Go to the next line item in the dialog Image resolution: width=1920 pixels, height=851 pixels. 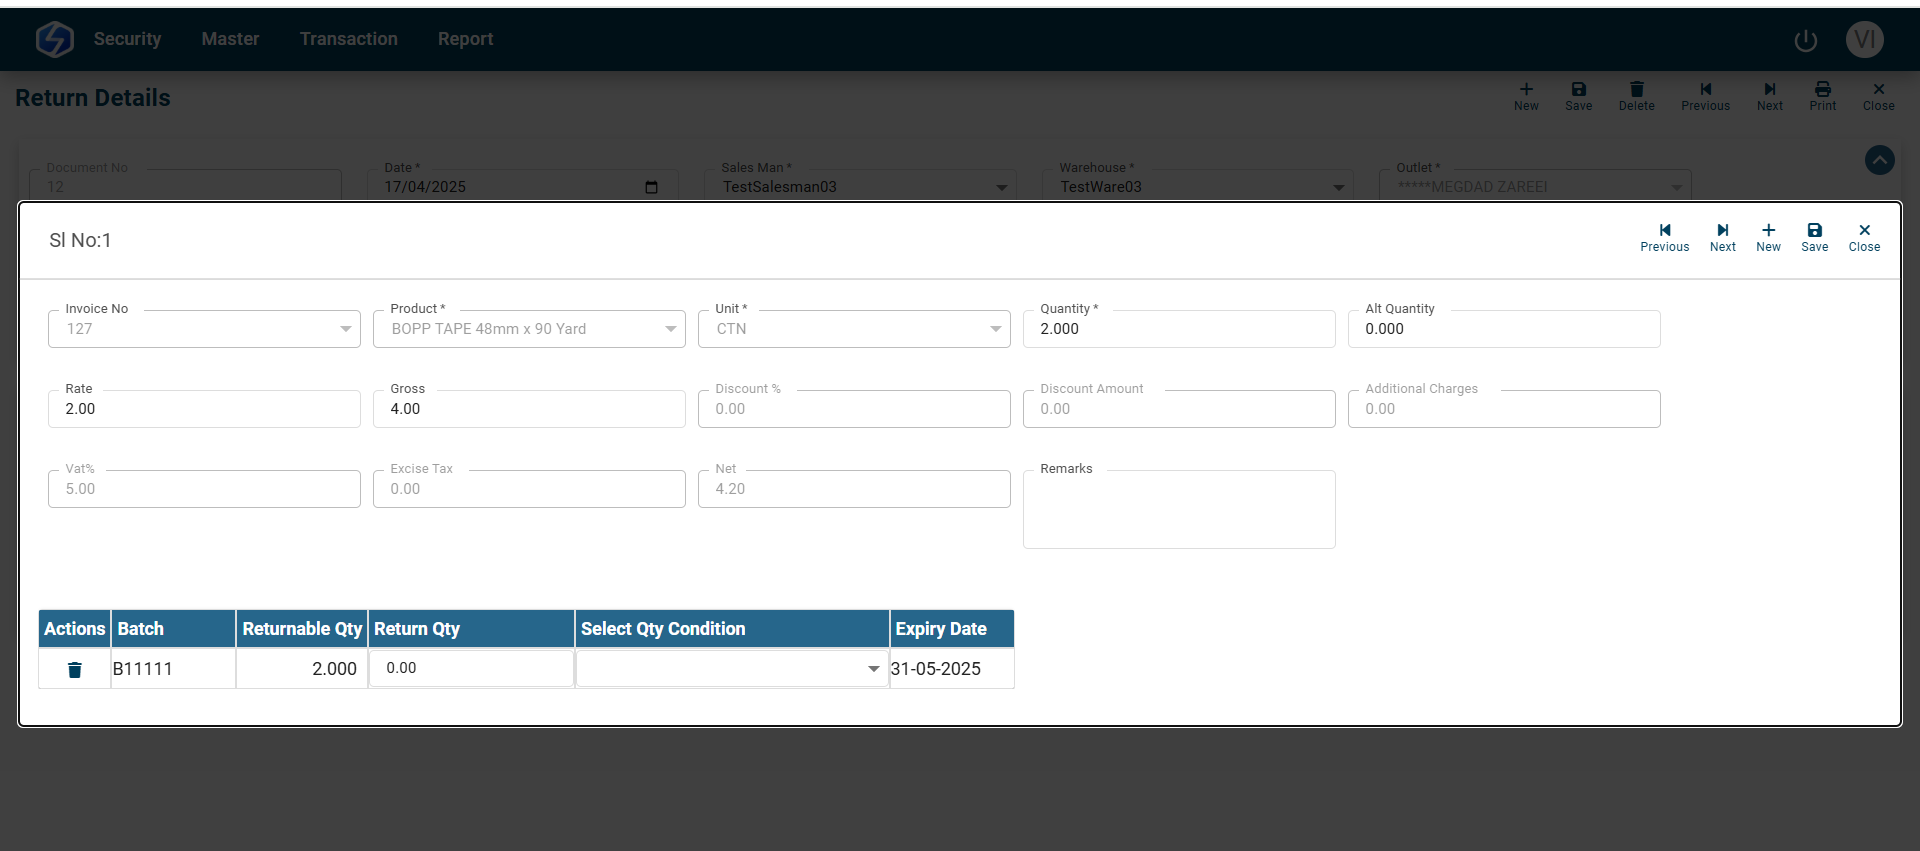1722,236
